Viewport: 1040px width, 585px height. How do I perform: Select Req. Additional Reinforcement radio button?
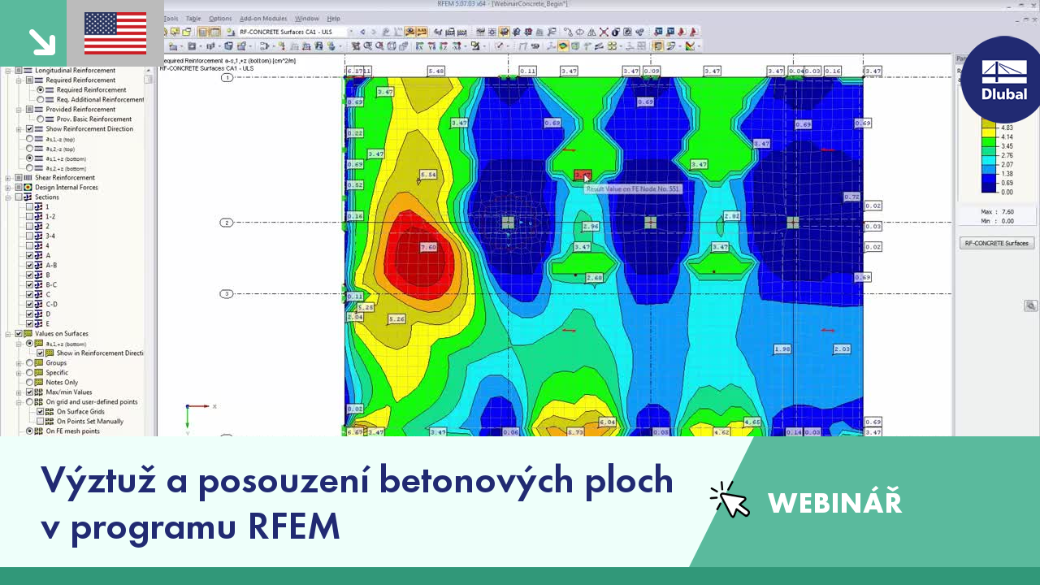tap(40, 99)
